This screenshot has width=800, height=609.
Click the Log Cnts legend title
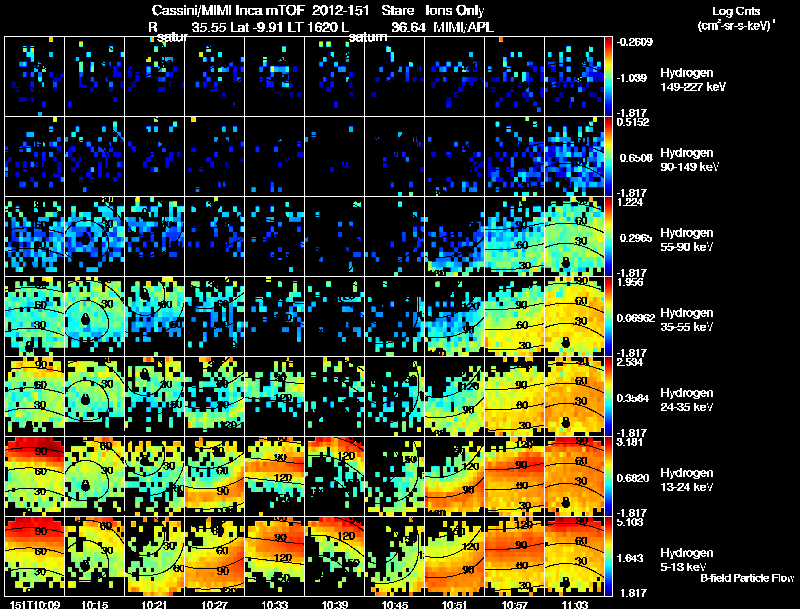point(736,11)
